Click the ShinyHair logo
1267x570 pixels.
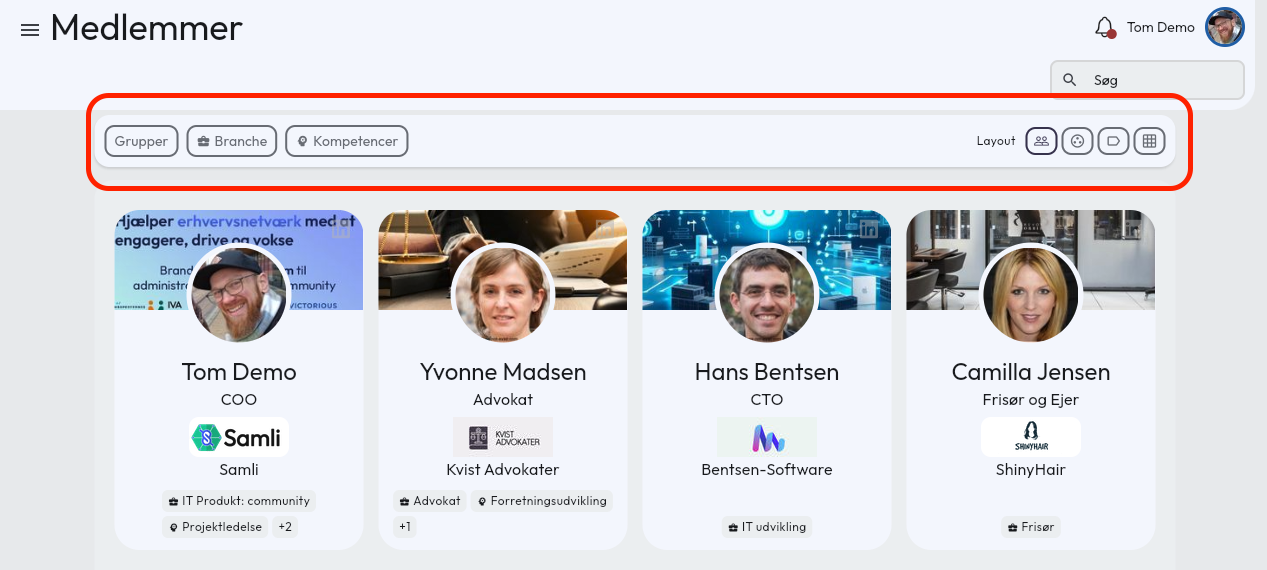1031,437
